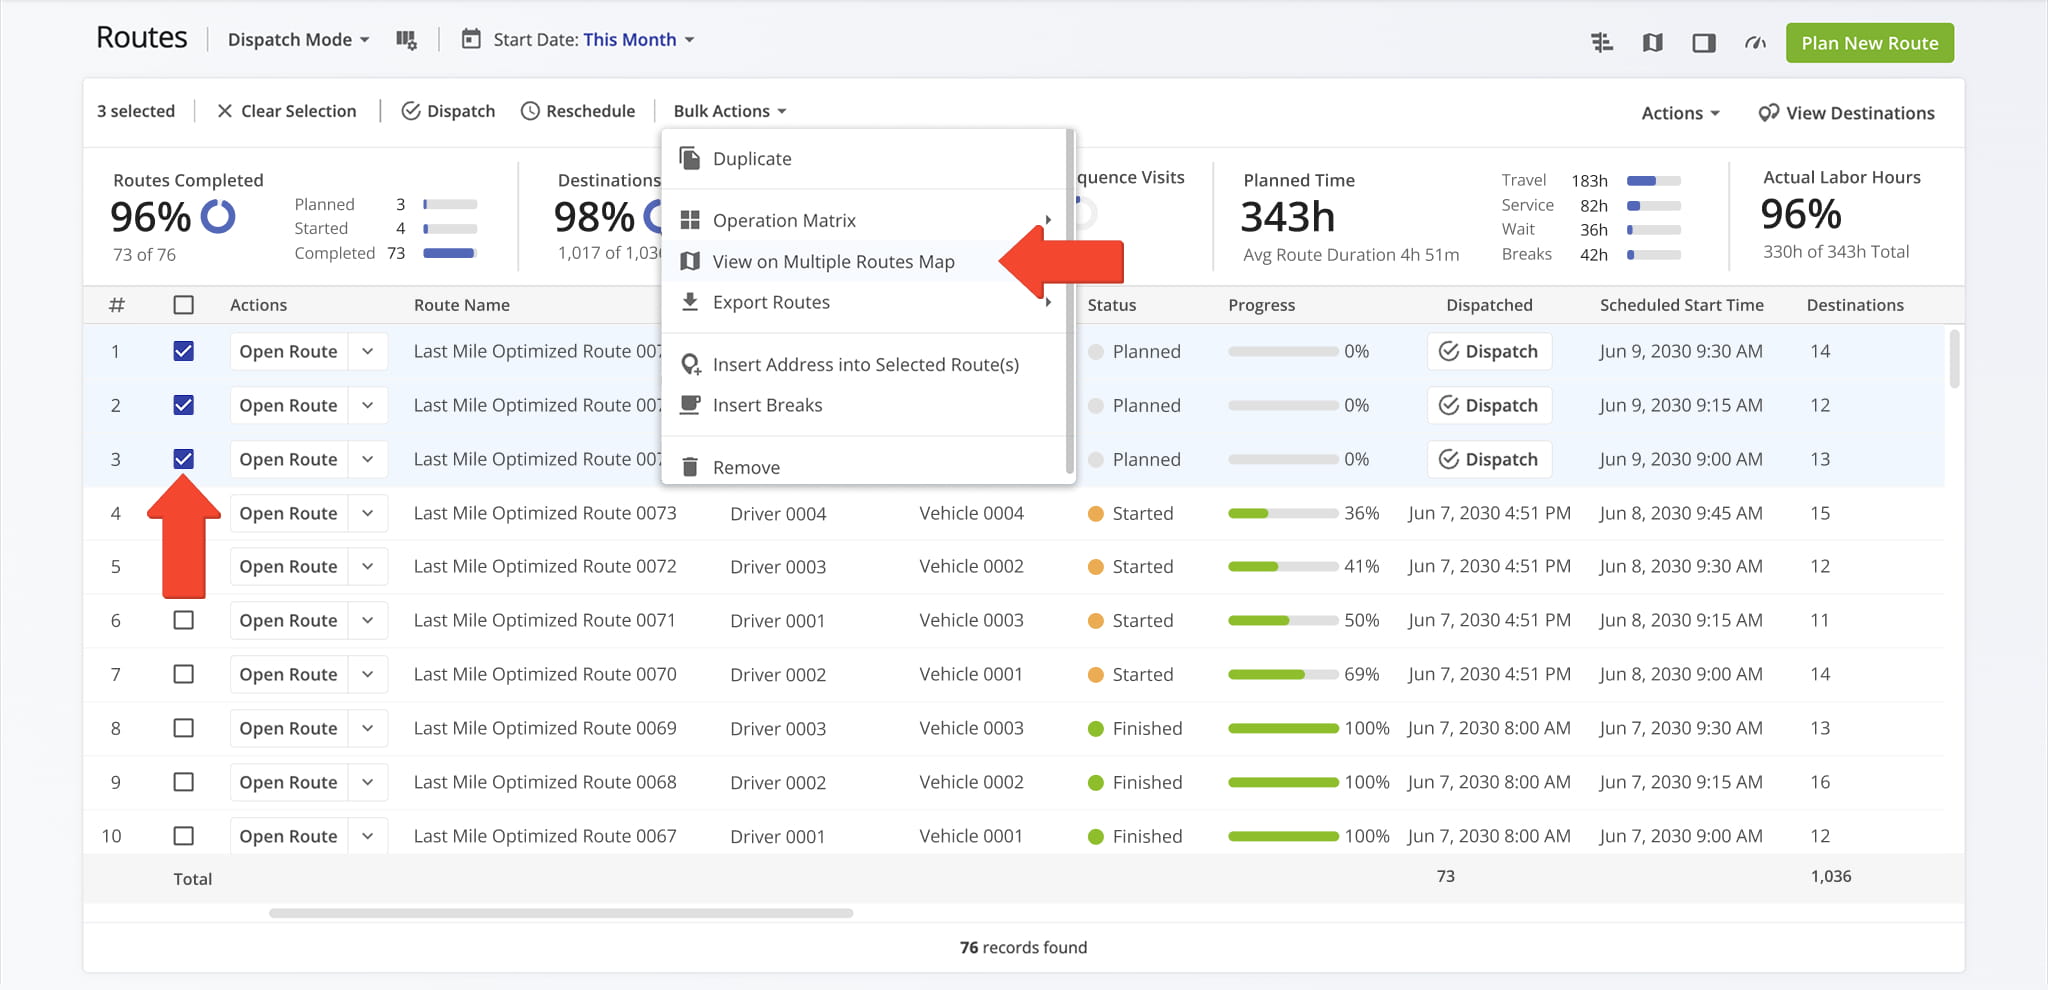Click the column settings icon next to Dispatch Mode

point(406,39)
